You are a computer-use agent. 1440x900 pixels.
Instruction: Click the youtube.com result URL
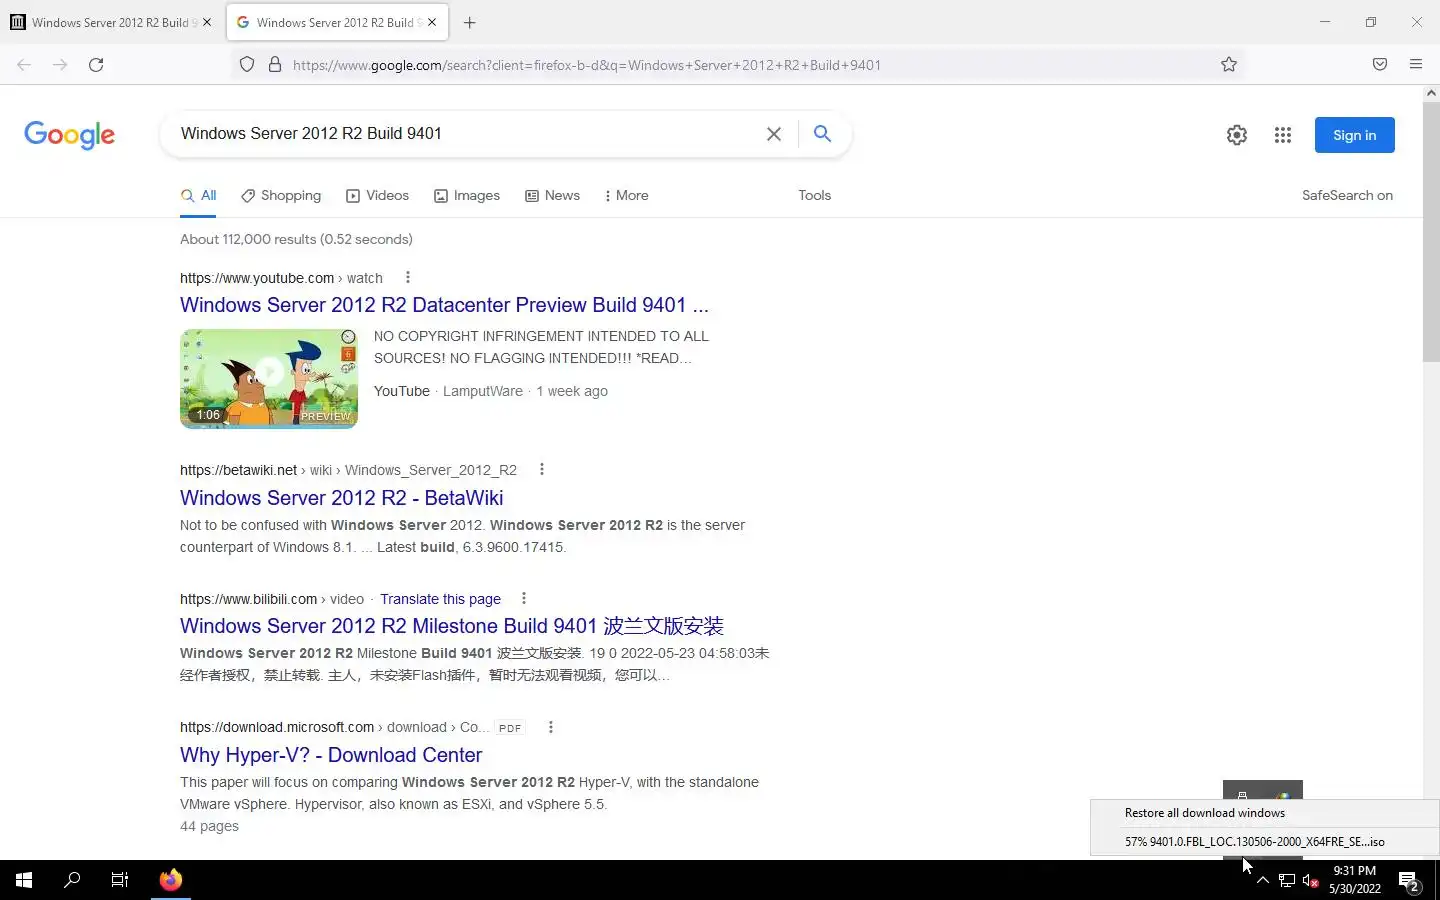tap(281, 278)
